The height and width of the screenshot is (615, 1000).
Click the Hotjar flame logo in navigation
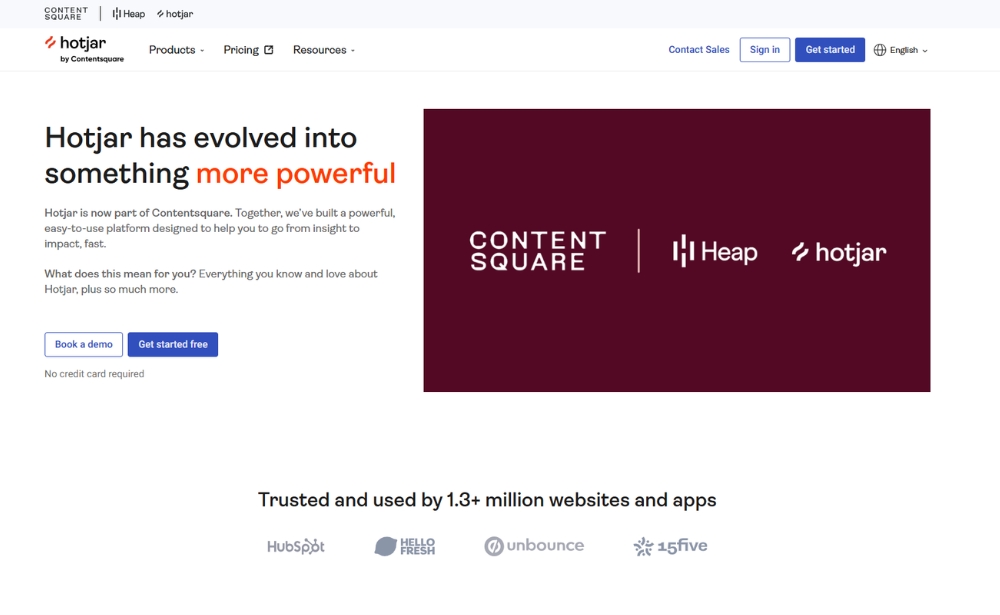click(50, 44)
